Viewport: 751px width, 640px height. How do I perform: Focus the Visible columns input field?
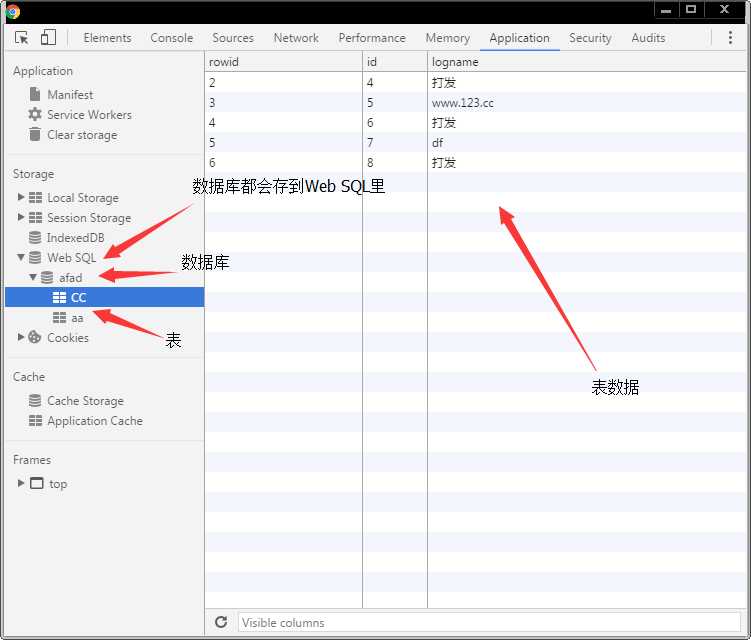pos(489,622)
